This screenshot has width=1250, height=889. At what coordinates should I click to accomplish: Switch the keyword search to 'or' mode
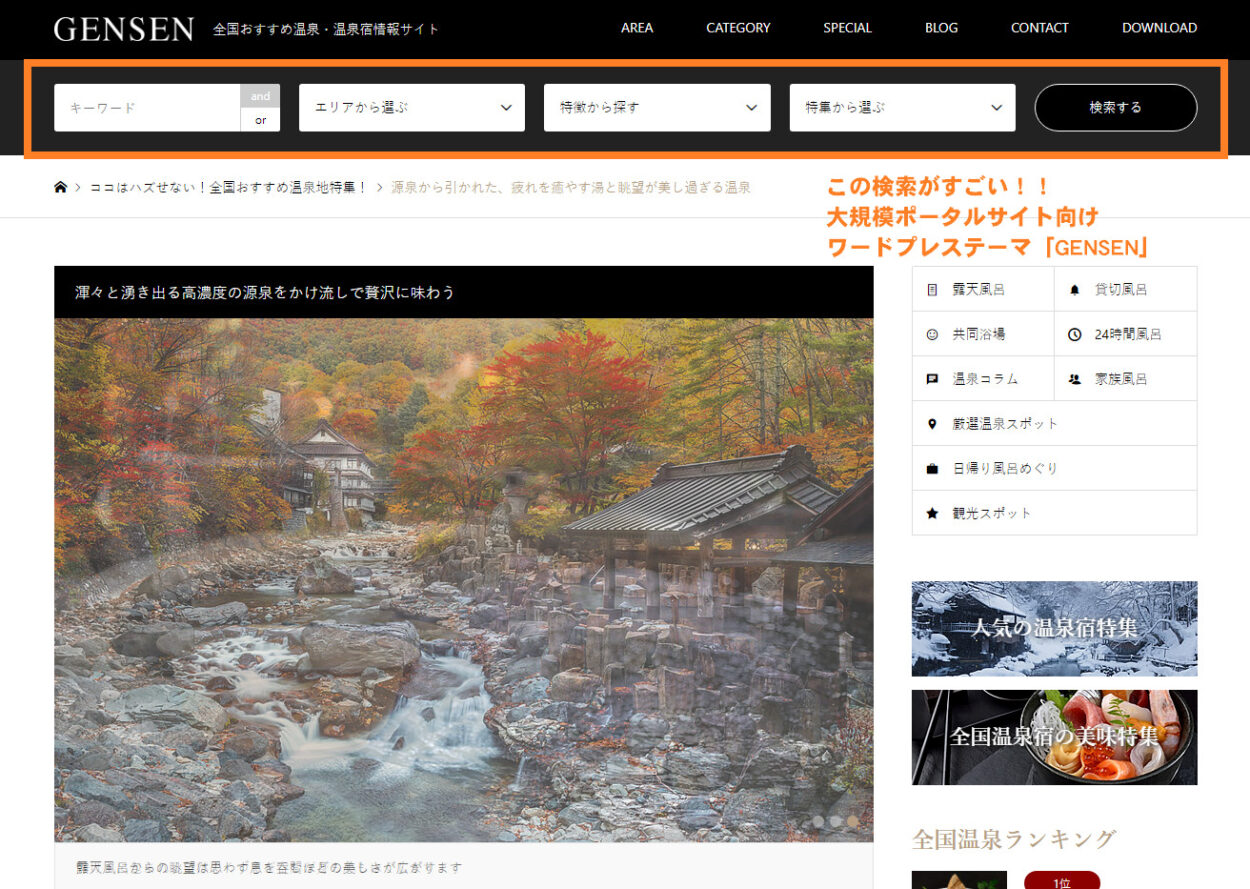point(259,119)
